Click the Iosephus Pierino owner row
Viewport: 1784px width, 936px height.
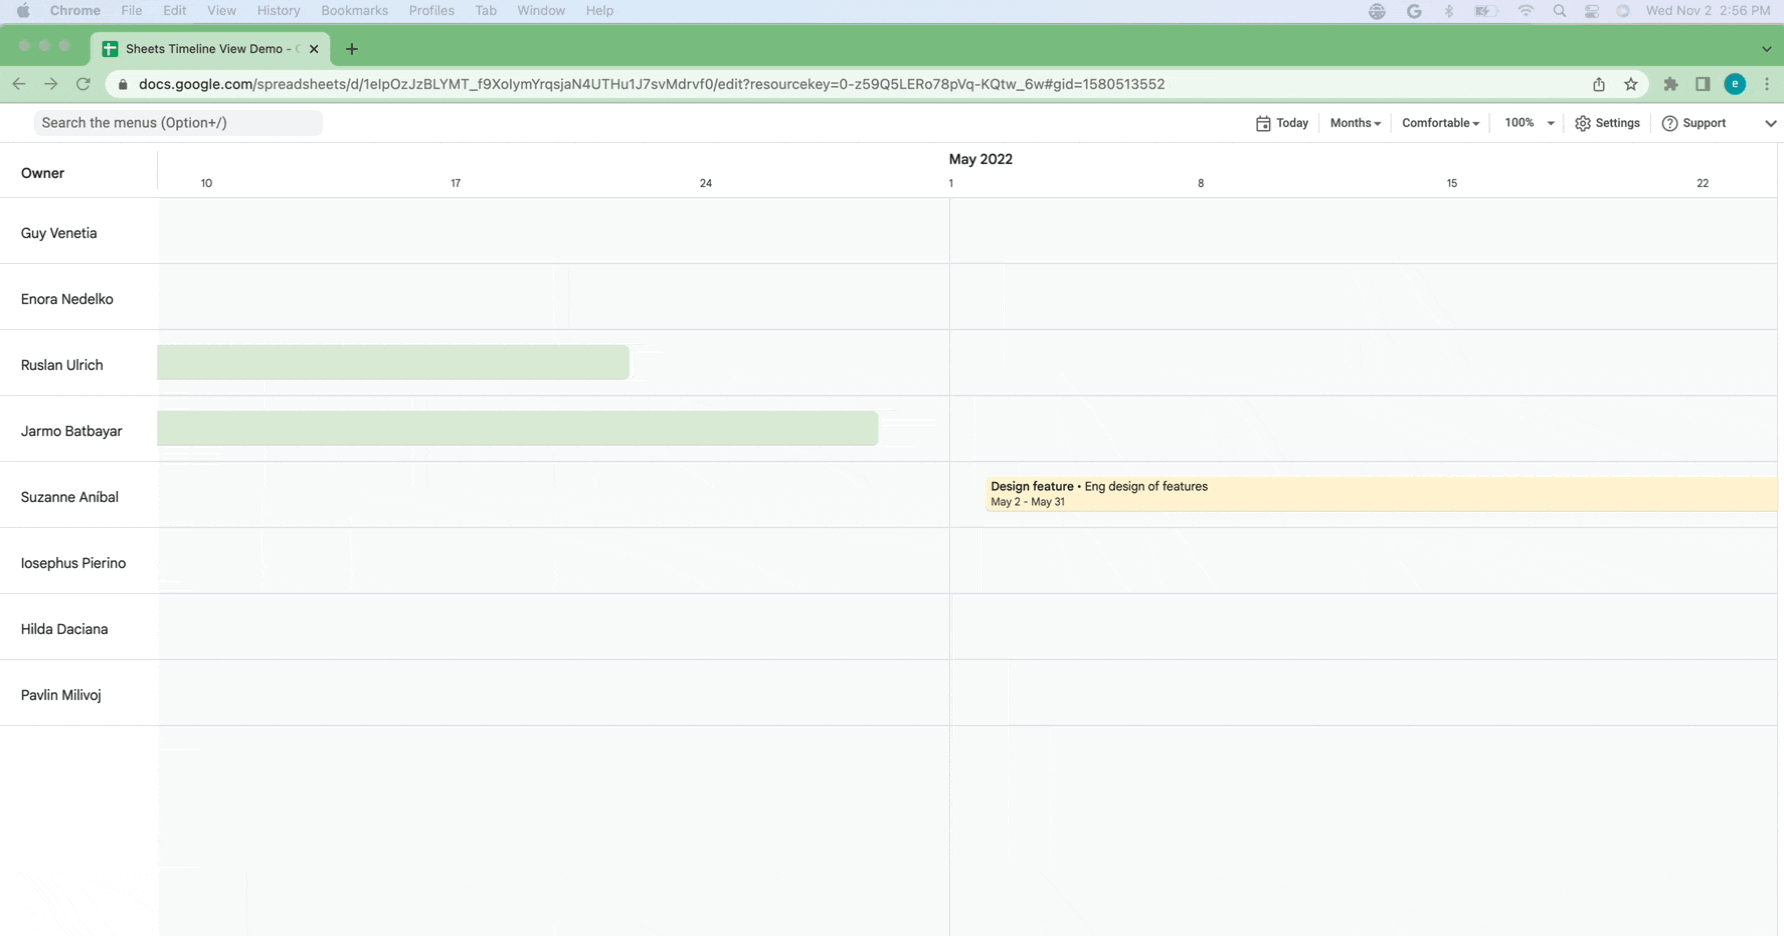(x=73, y=563)
